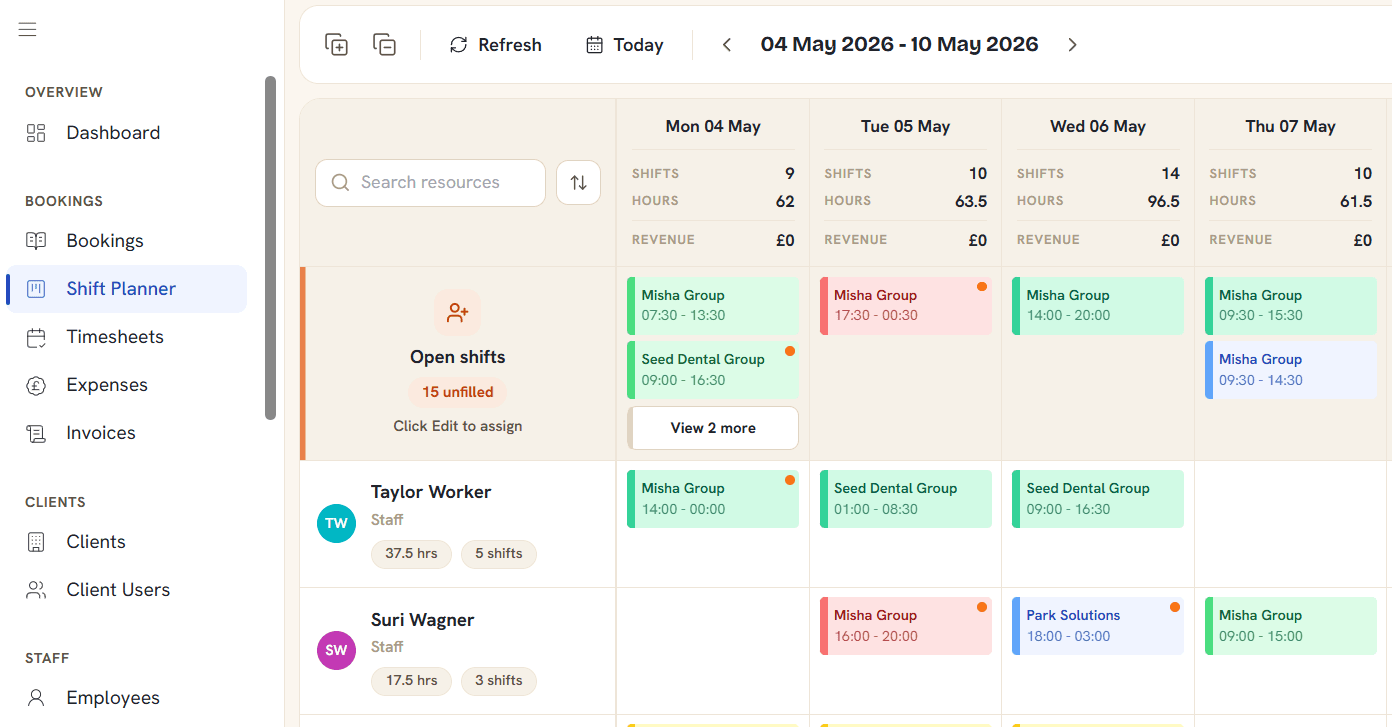Click the calendar icon beside Today
The height and width of the screenshot is (727, 1392).
point(594,45)
